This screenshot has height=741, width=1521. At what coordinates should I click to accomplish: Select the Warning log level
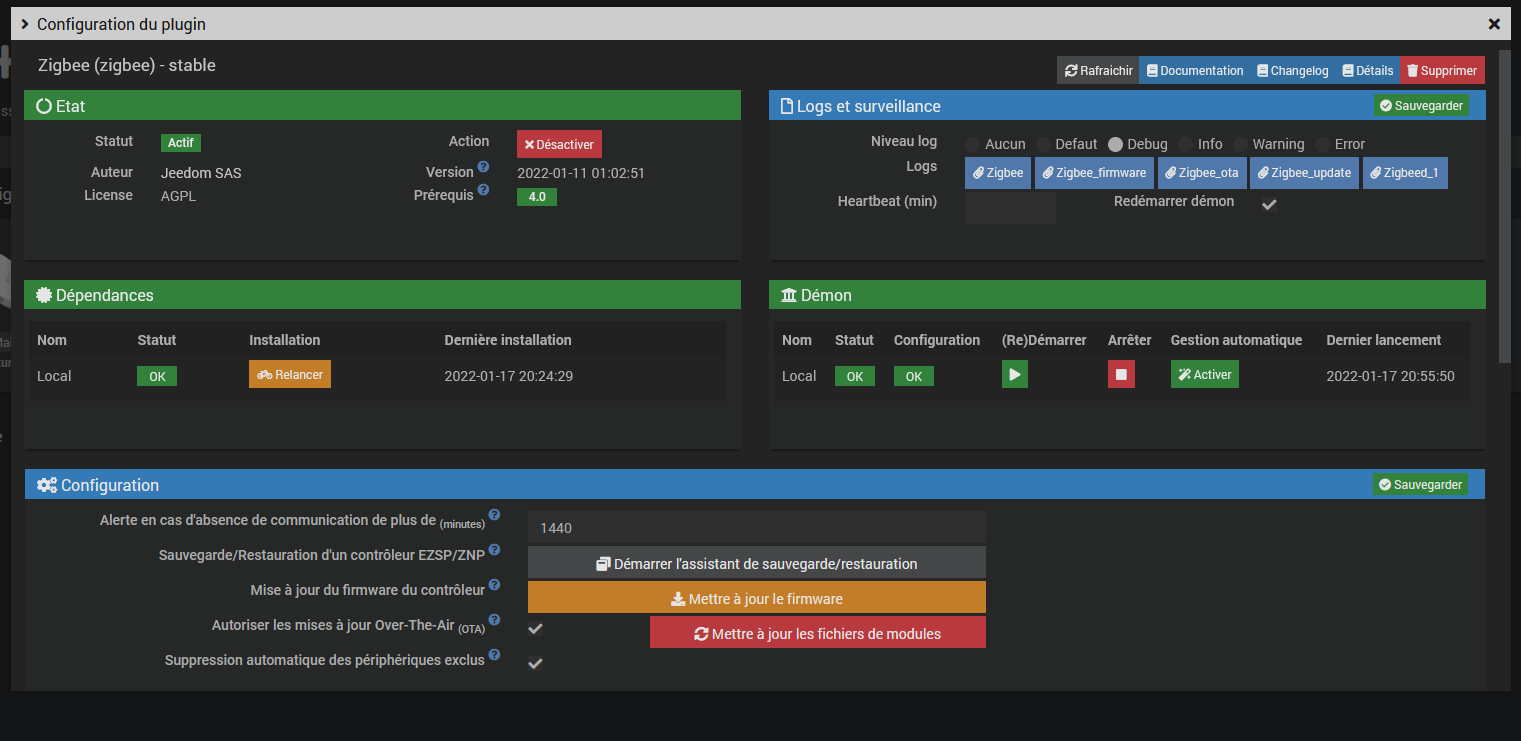pyautogui.click(x=1240, y=144)
